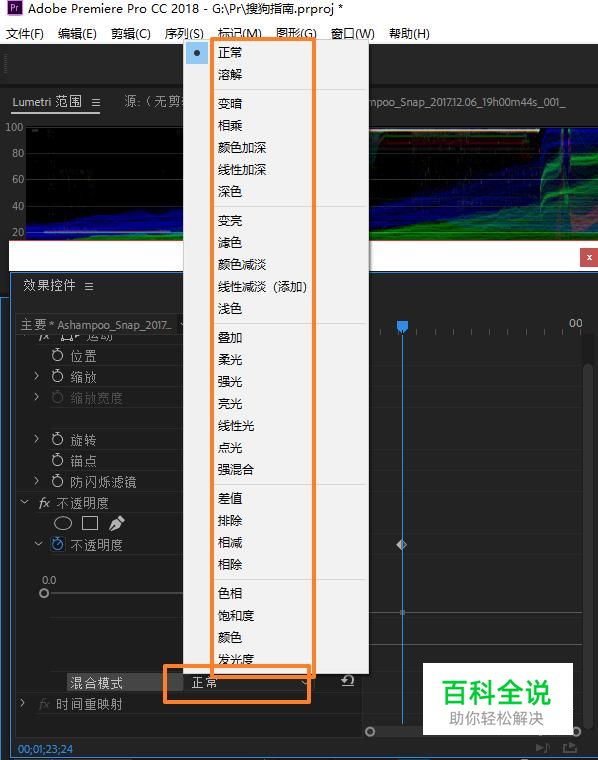This screenshot has width=598, height=760.
Task: Click the opacity keyframe diamond on timeline
Action: point(401,545)
